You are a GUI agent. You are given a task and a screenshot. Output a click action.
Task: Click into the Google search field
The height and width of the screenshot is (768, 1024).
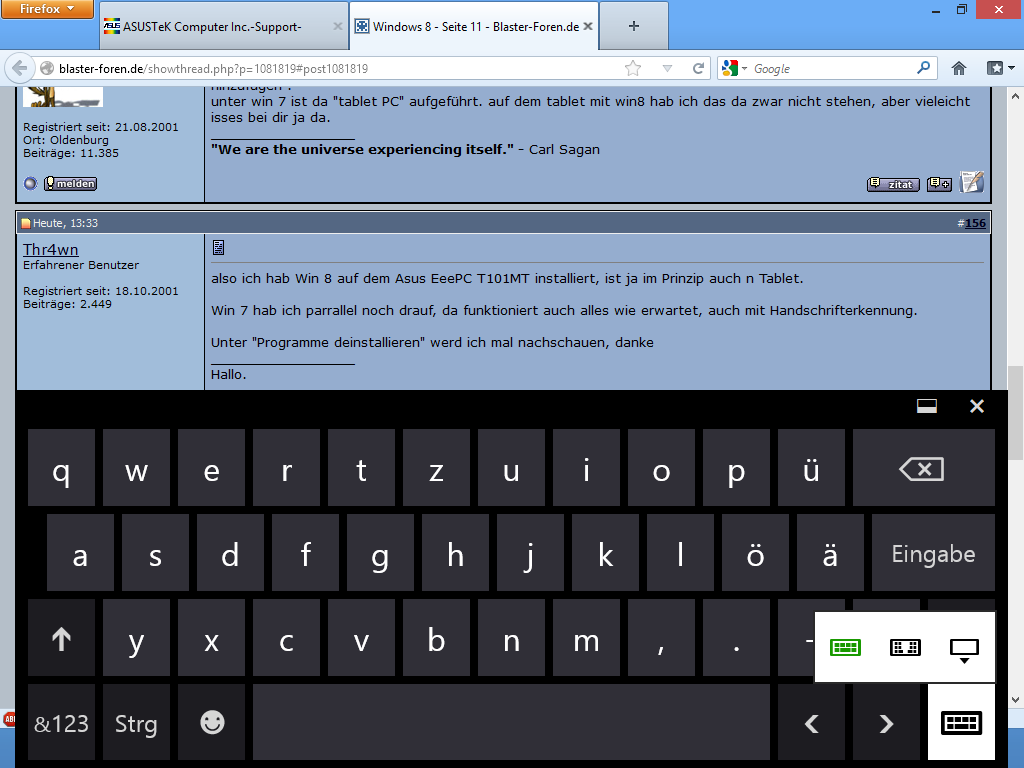830,68
